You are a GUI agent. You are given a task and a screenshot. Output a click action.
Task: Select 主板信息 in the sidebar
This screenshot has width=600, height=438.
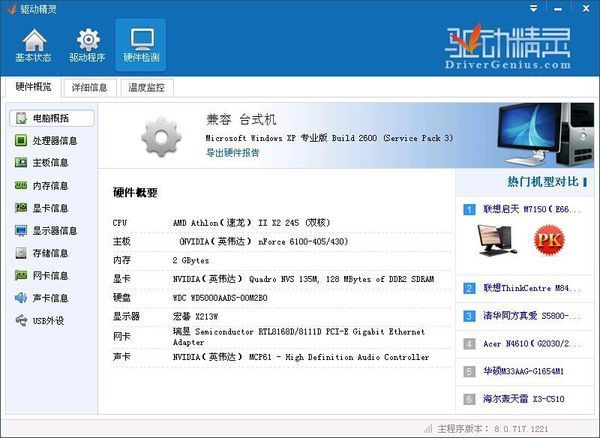click(50, 163)
